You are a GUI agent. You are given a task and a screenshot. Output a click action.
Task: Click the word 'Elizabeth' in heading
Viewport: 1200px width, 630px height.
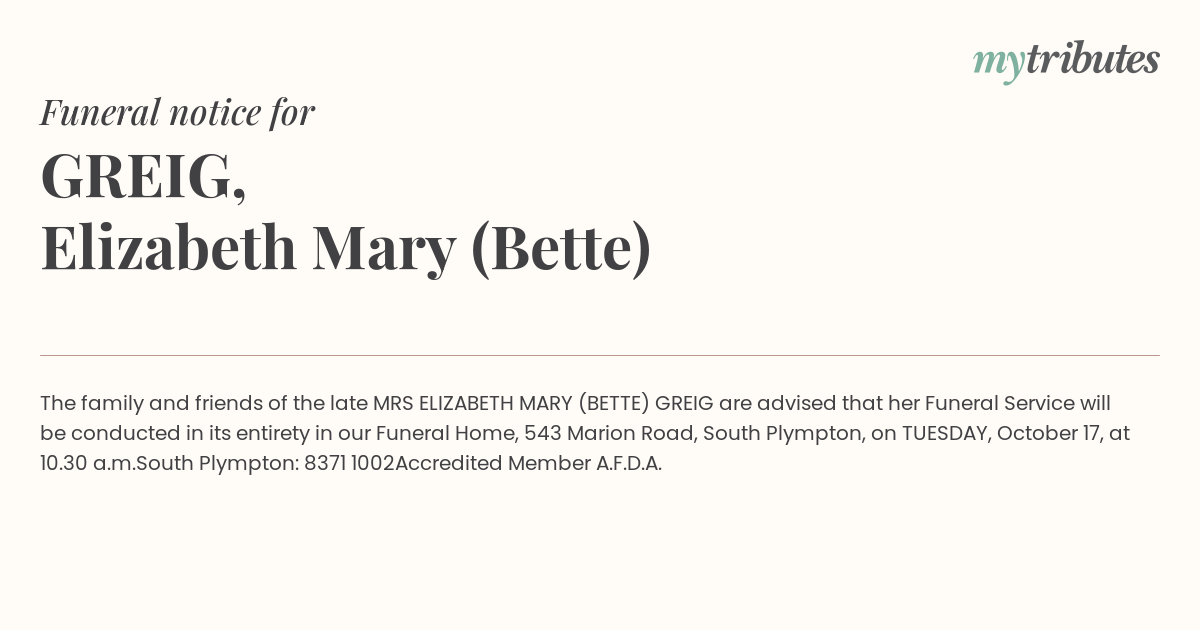(x=169, y=248)
